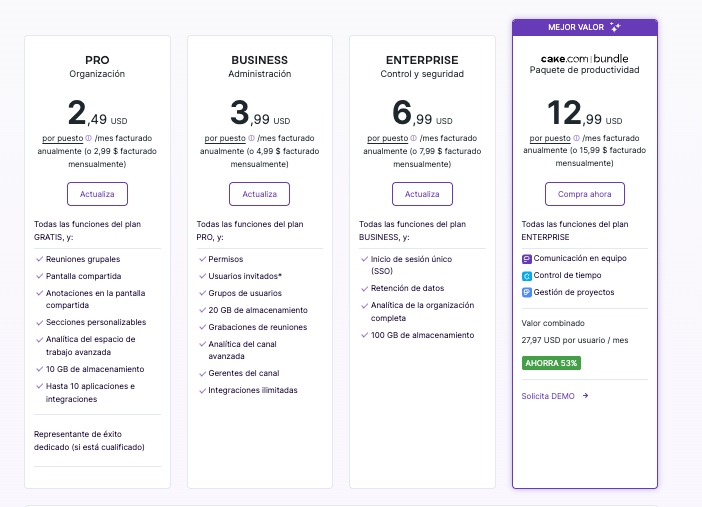Click the arrow next to Solicita DEMO
The height and width of the screenshot is (507, 702).
tap(585, 395)
